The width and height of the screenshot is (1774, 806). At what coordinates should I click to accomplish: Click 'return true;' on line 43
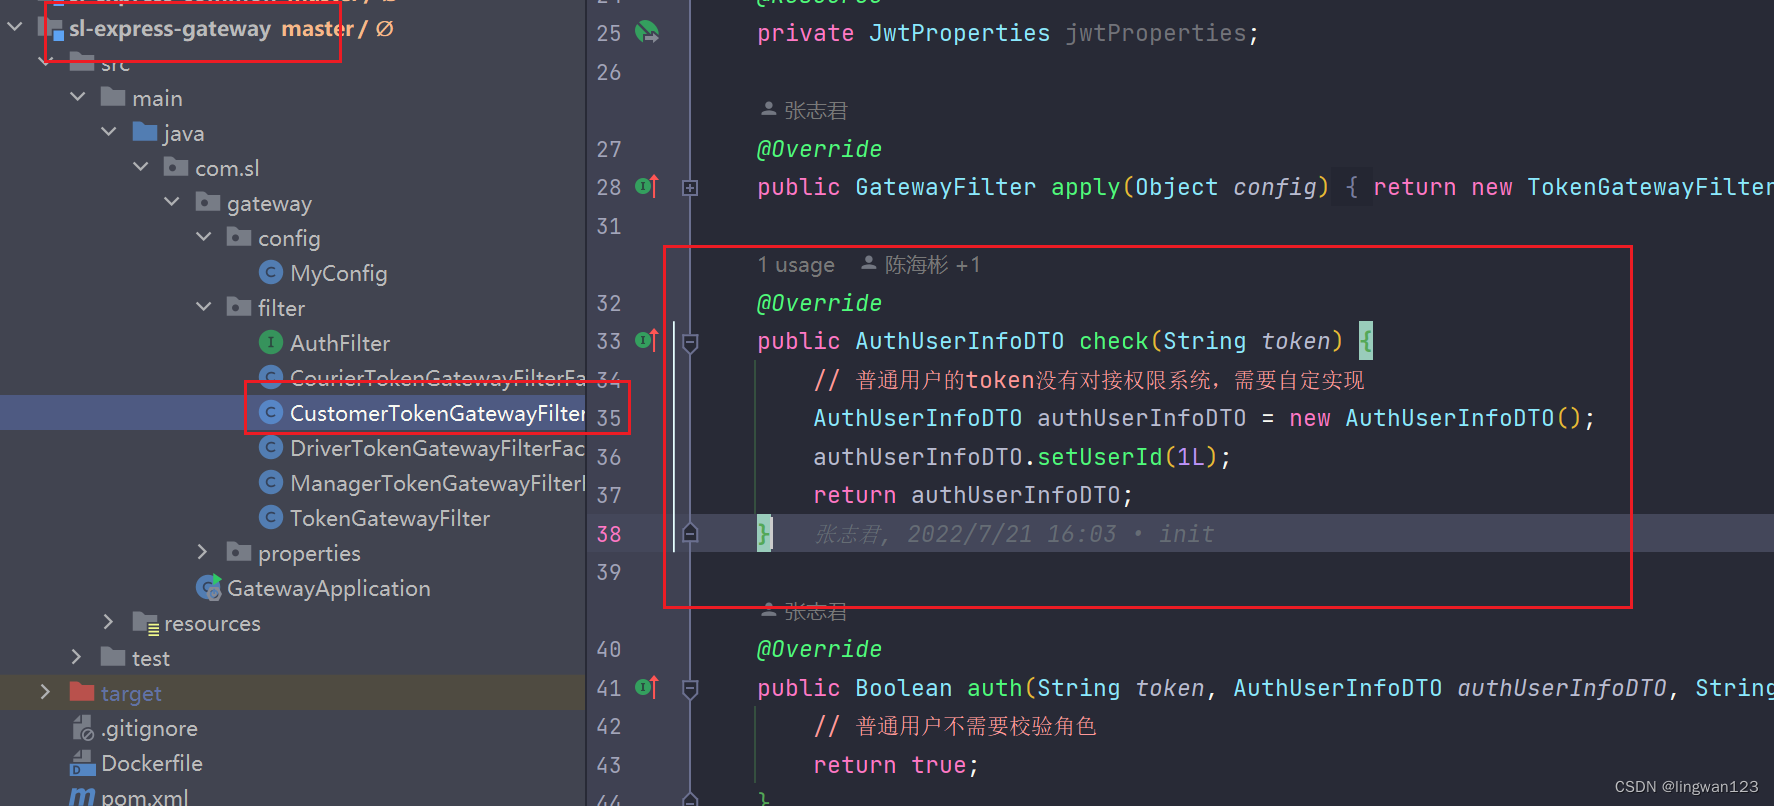(896, 765)
